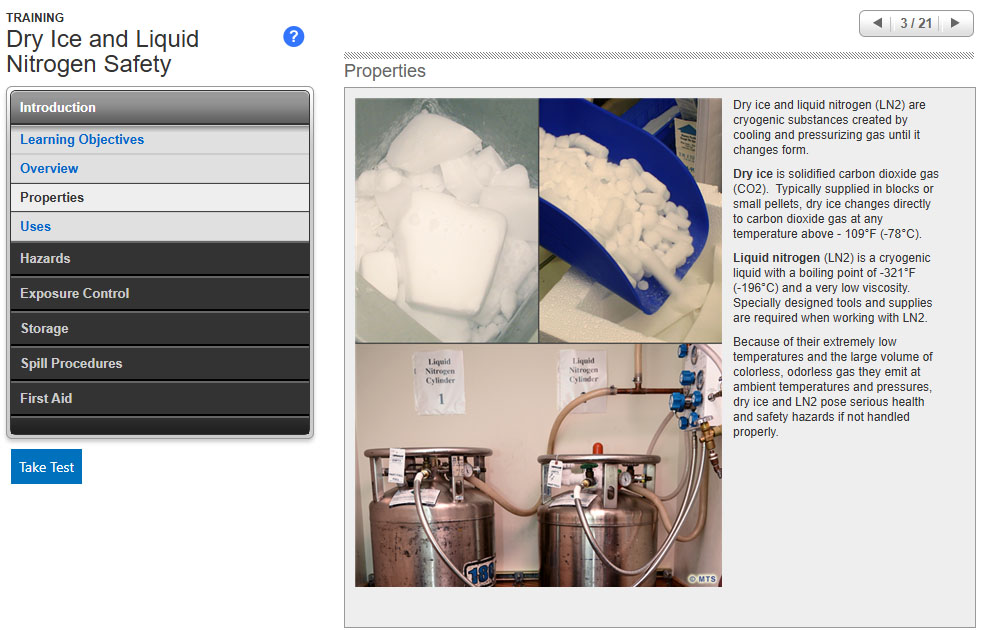The height and width of the screenshot is (630, 987).
Task: Open the Learning Objectives page
Action: 82,140
